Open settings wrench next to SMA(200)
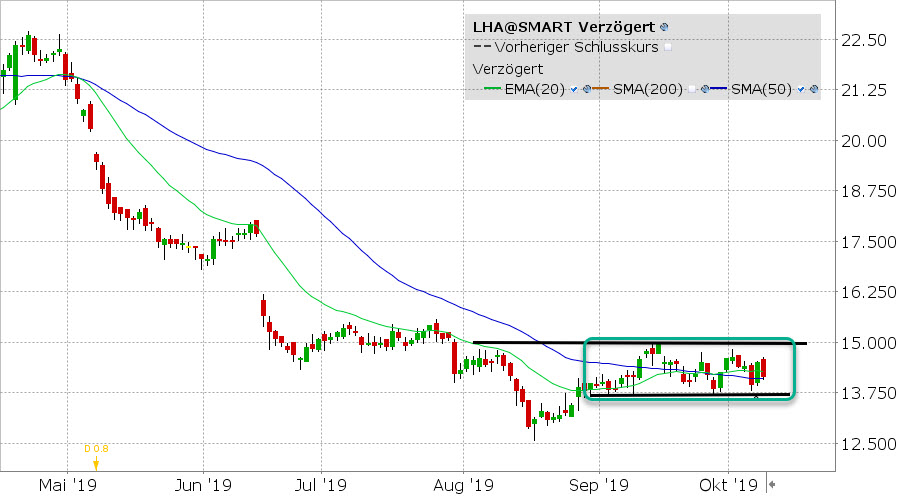Screen dimensions: 900x500 pos(705,89)
